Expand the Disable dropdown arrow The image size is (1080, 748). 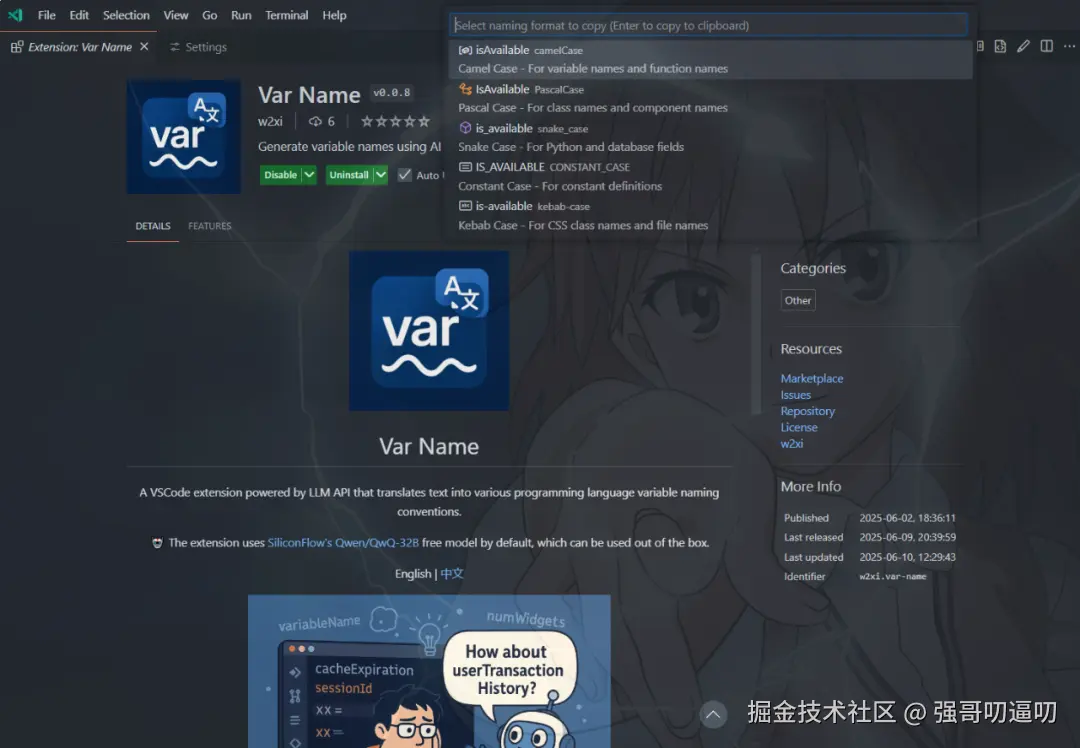tap(309, 175)
